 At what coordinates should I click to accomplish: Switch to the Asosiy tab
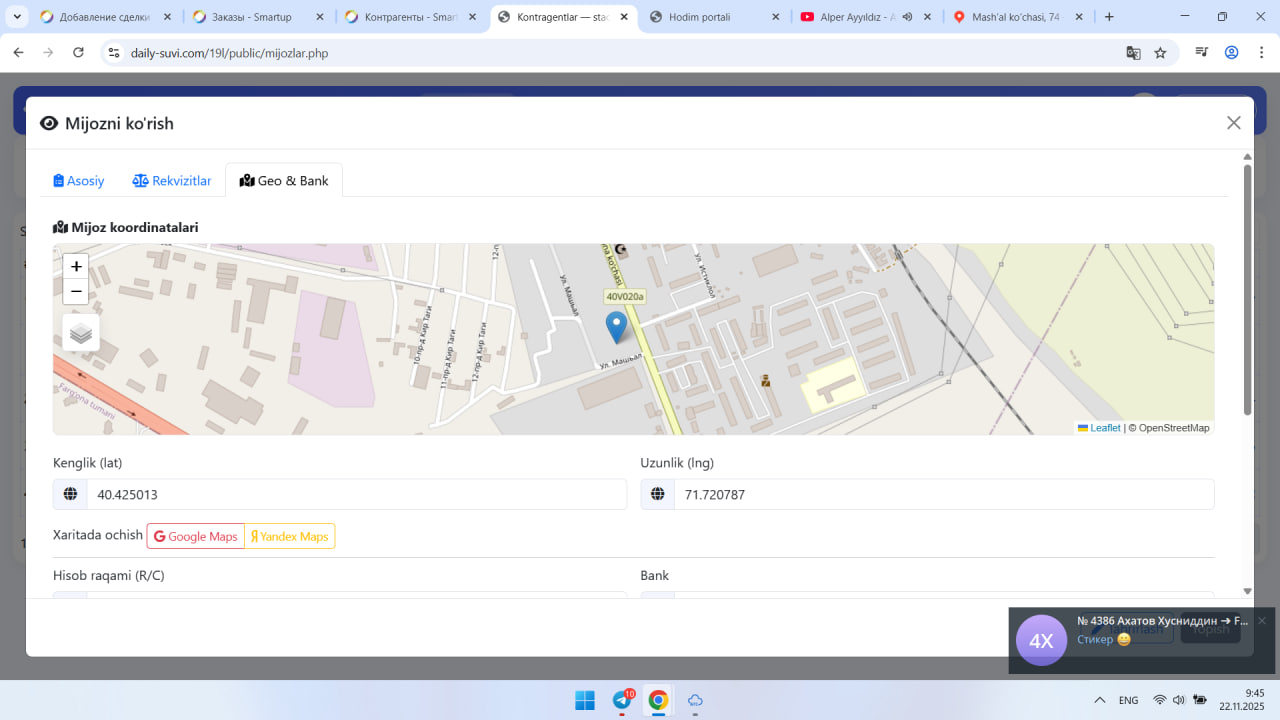click(79, 181)
